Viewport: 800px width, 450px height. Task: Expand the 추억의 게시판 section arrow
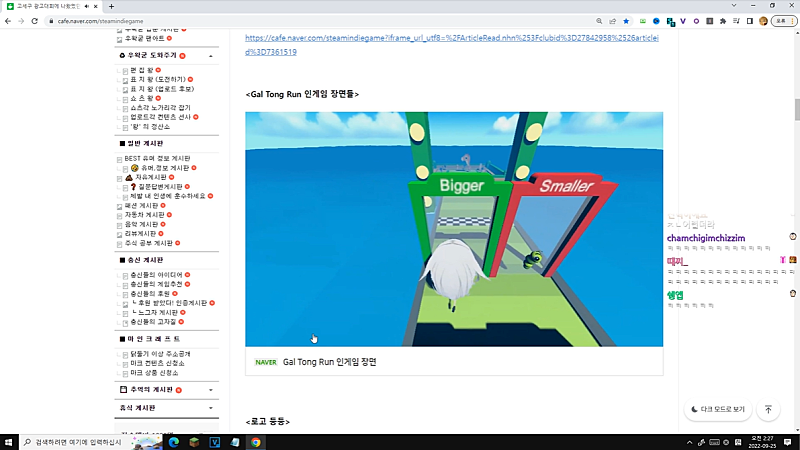[211, 390]
